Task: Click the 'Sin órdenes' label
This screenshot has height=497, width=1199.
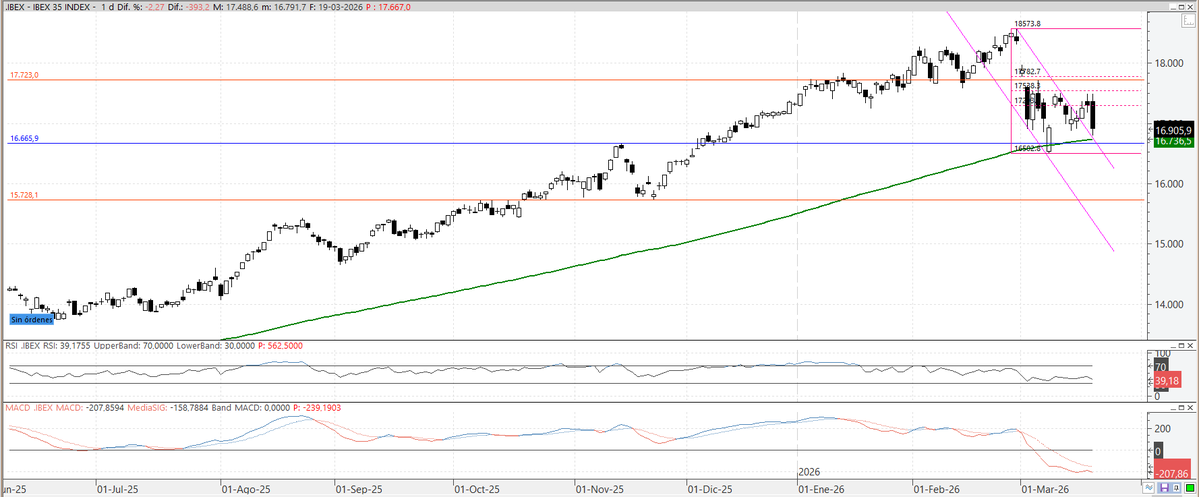Action: (31, 320)
